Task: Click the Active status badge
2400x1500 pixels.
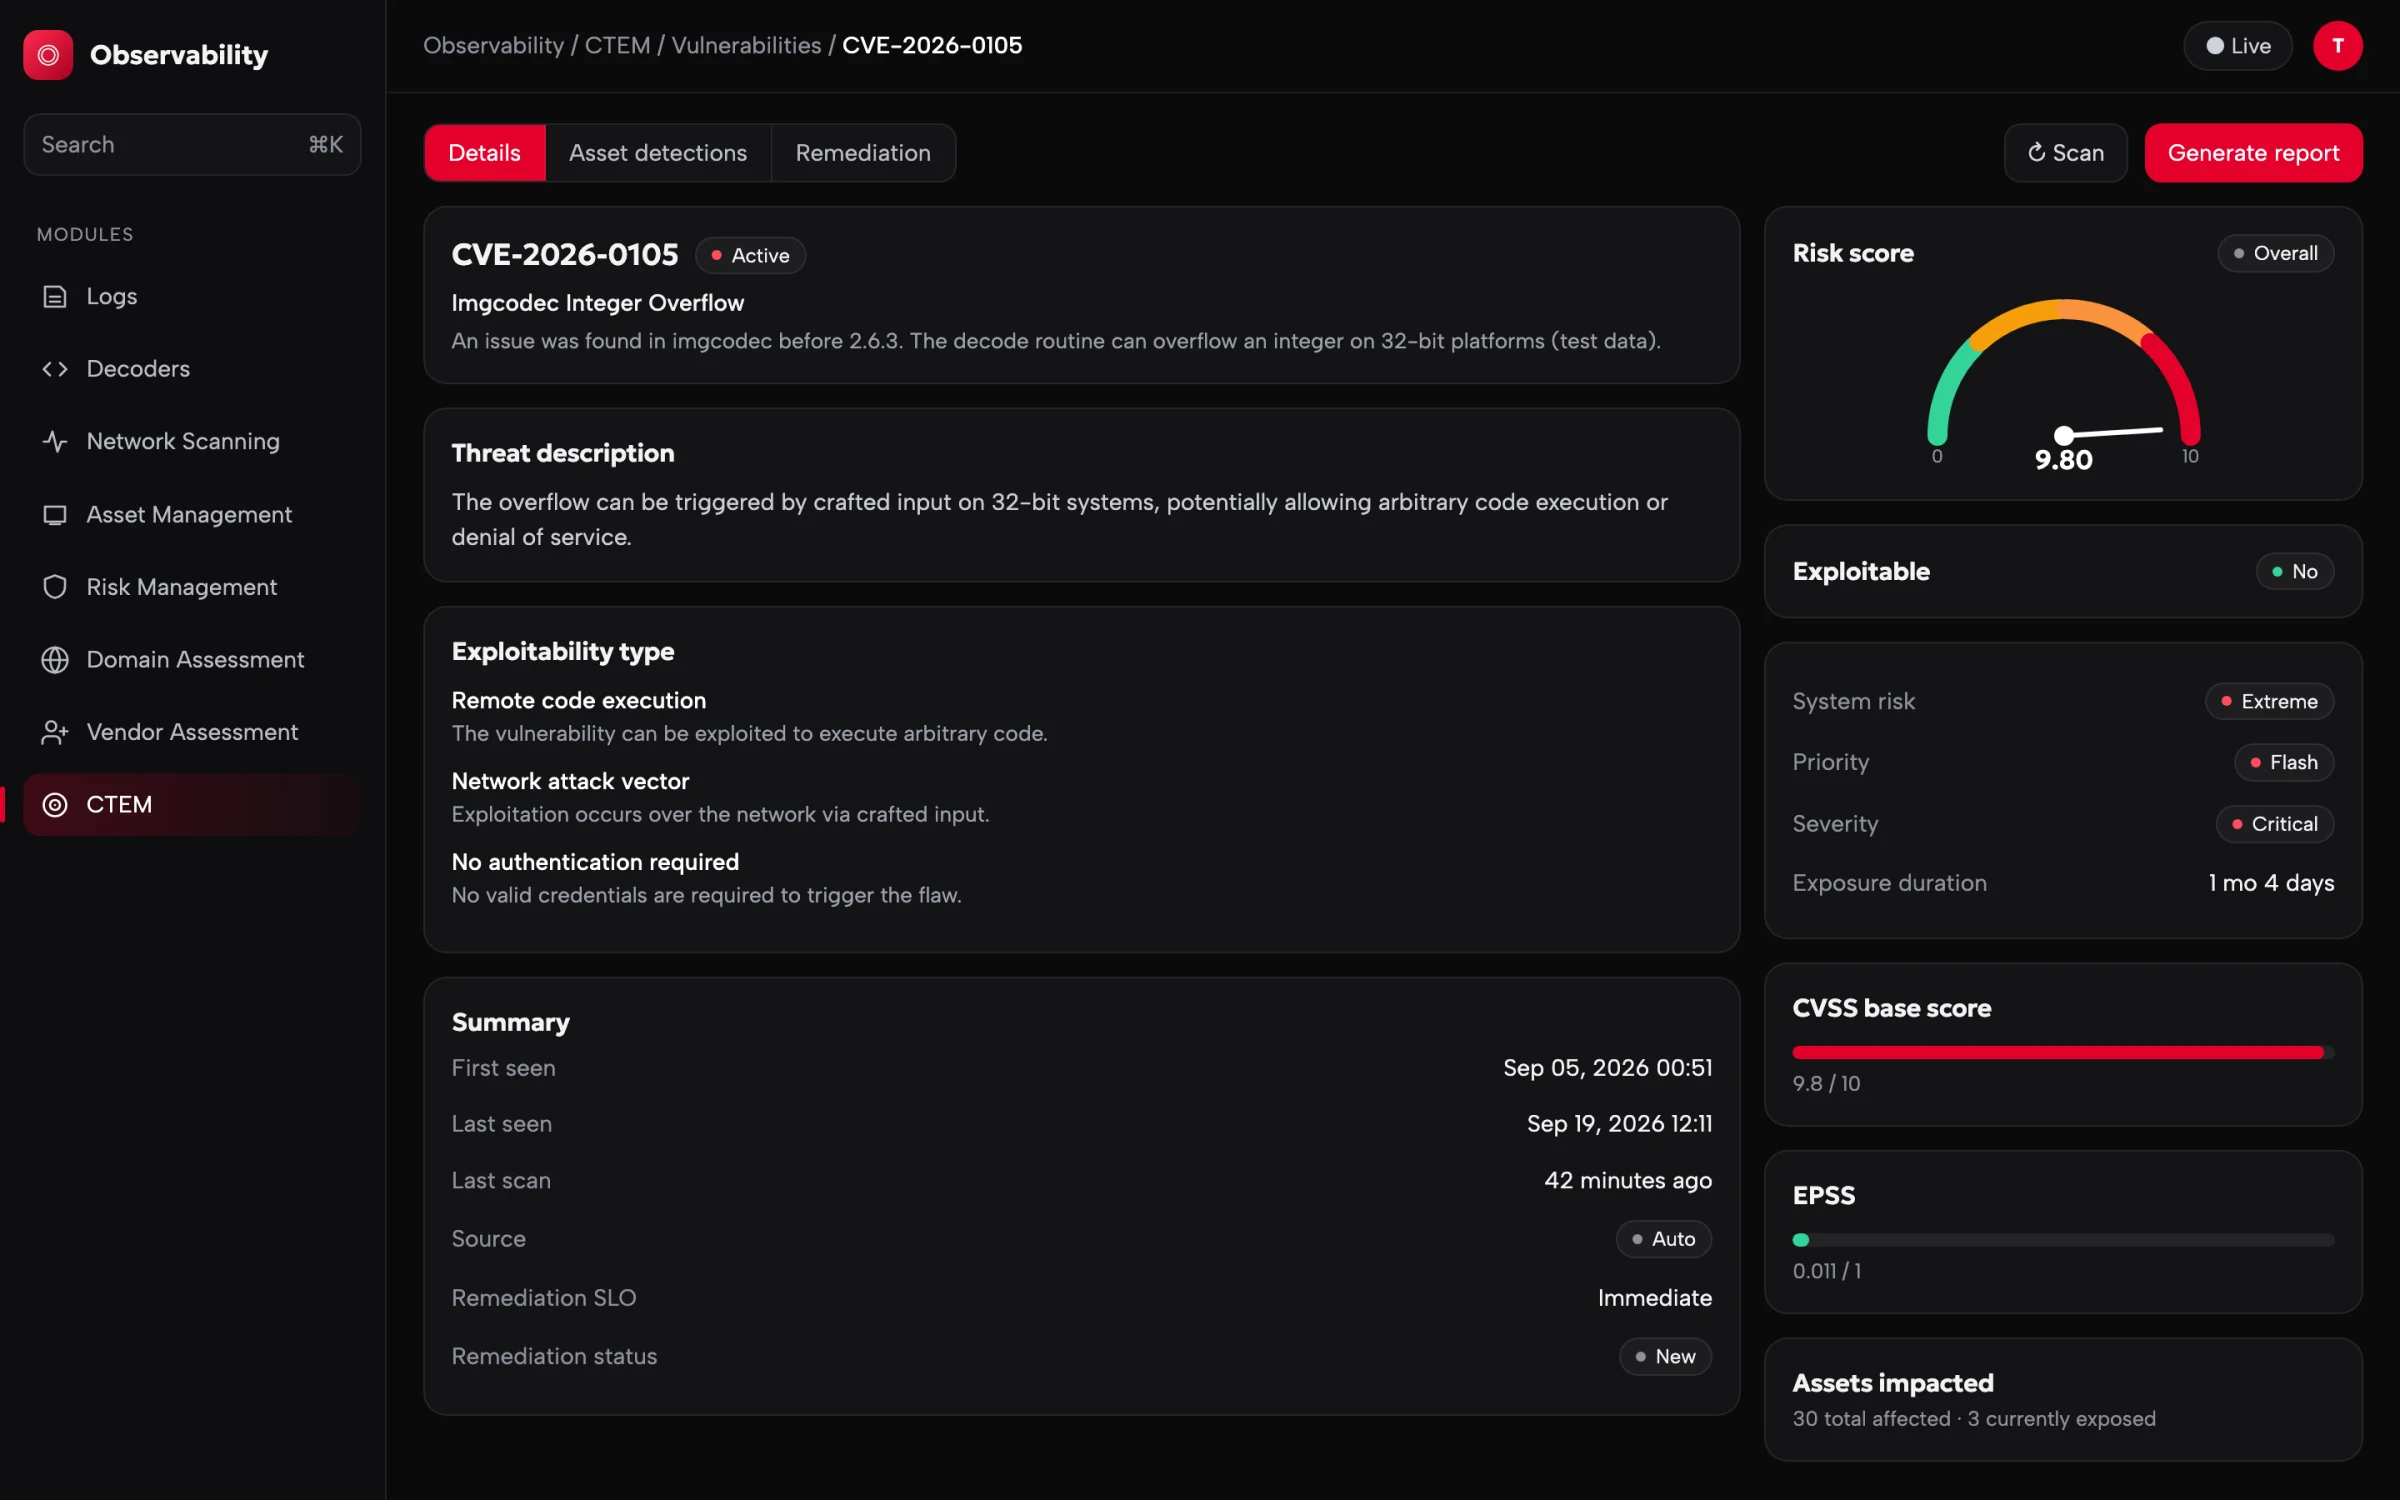Action: (x=750, y=255)
